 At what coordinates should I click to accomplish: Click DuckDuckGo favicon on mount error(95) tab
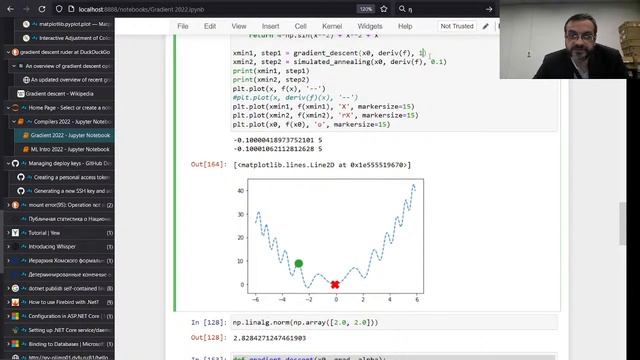tap(15, 205)
